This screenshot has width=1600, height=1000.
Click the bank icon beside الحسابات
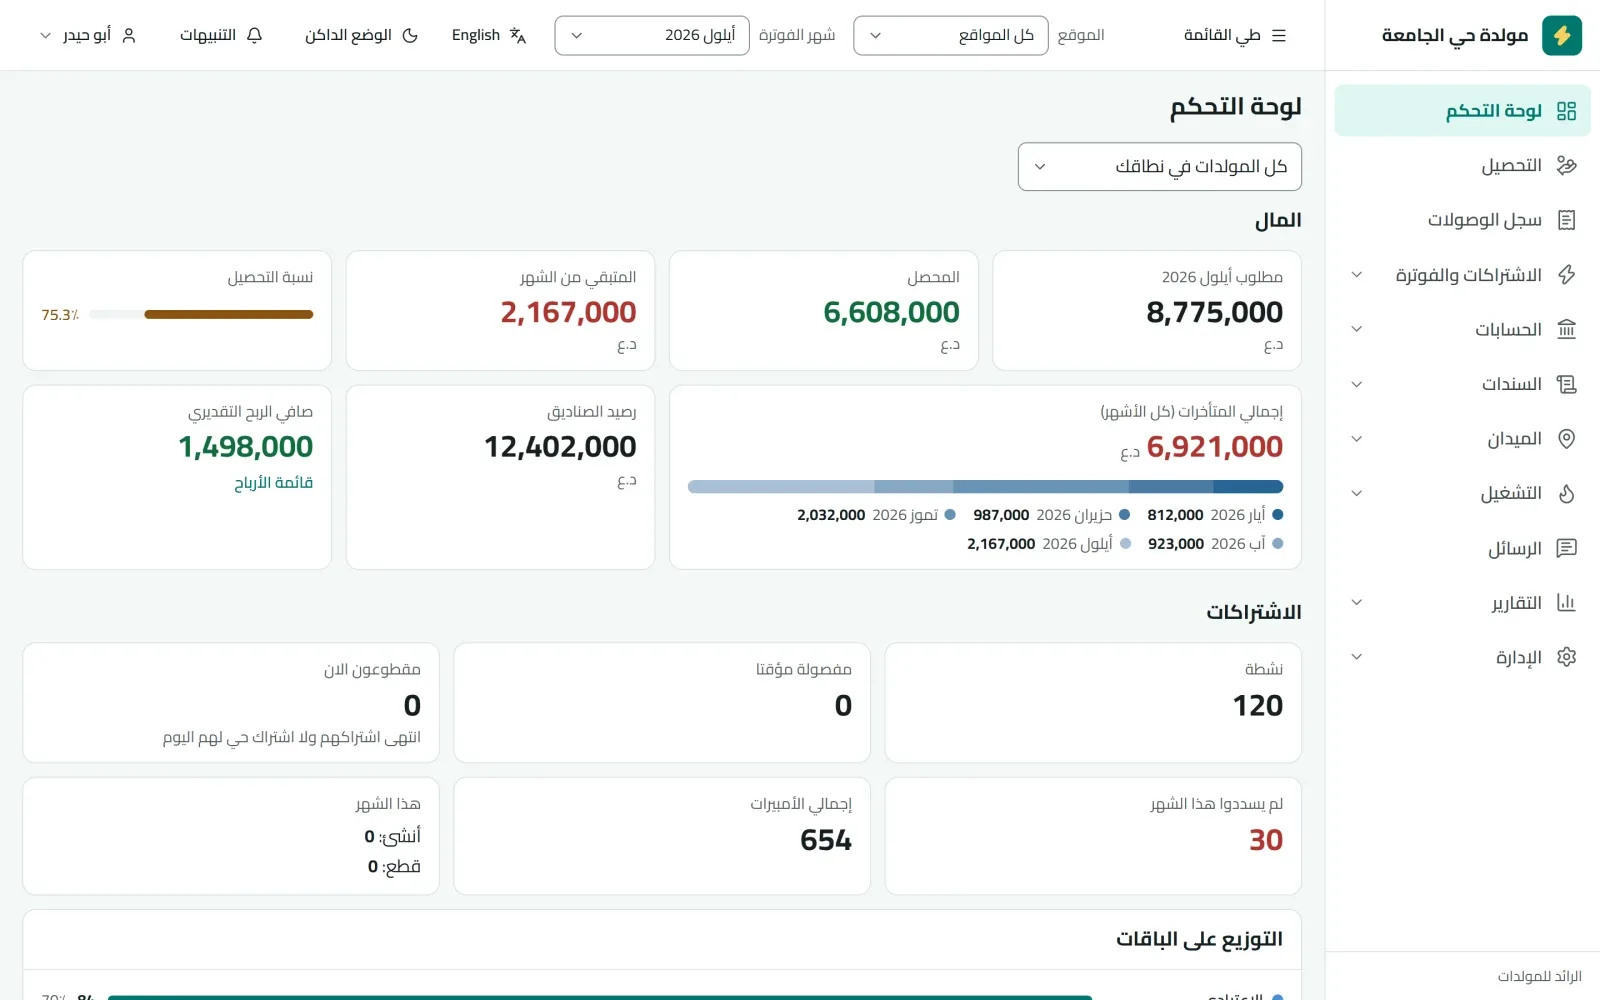tap(1566, 329)
